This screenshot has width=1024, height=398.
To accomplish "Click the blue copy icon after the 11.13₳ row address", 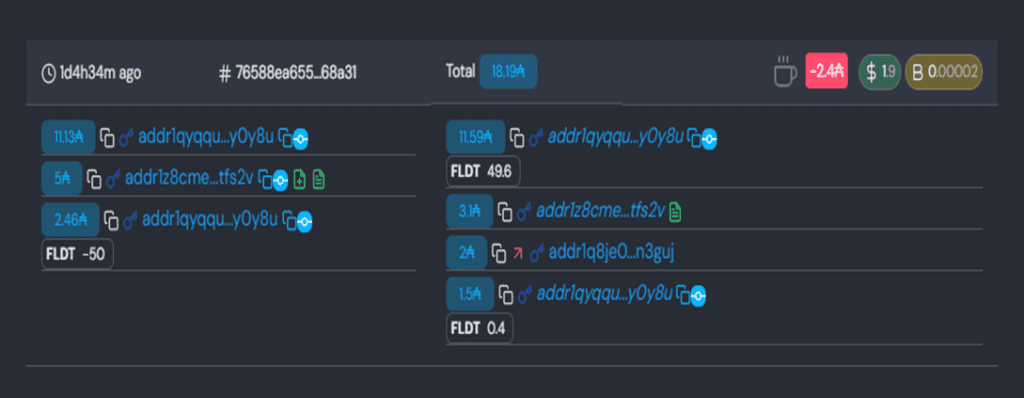I will coord(285,137).
